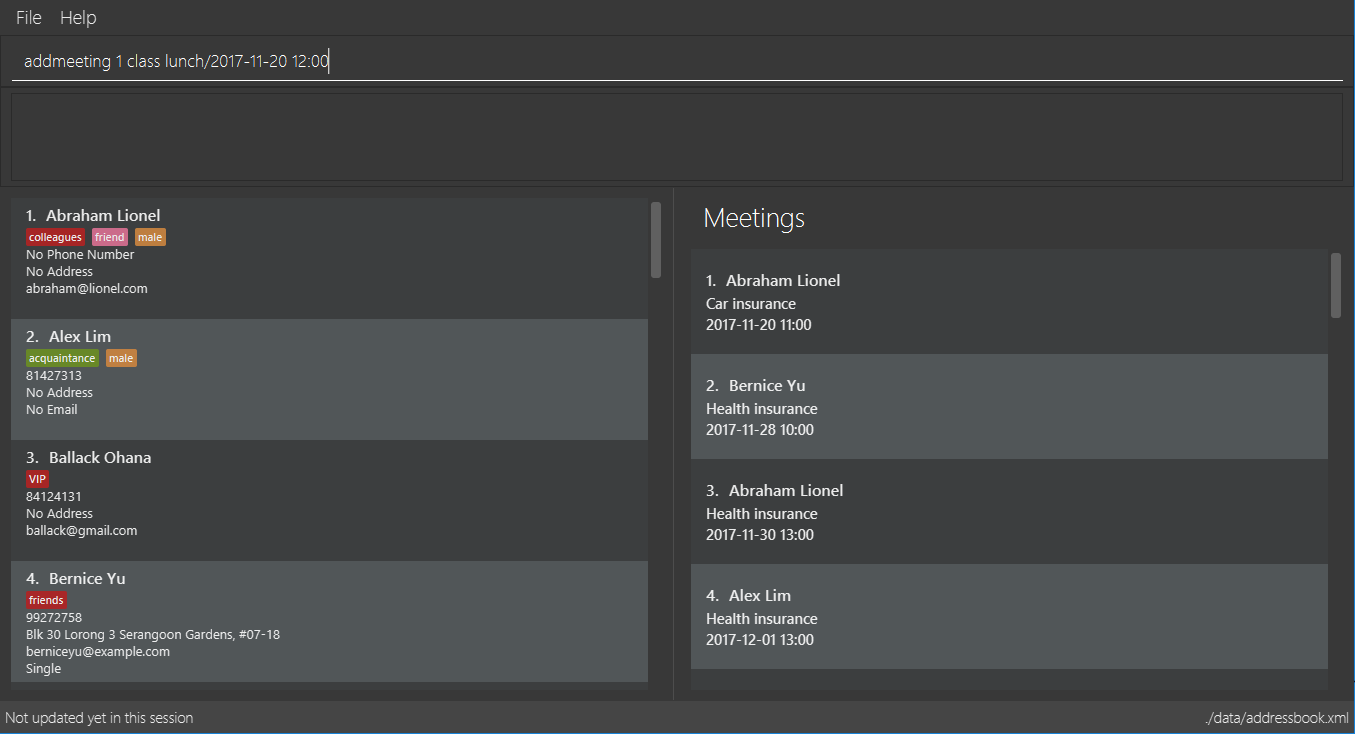
Task: Click the Serangoon Gardens address text
Action: (x=153, y=635)
